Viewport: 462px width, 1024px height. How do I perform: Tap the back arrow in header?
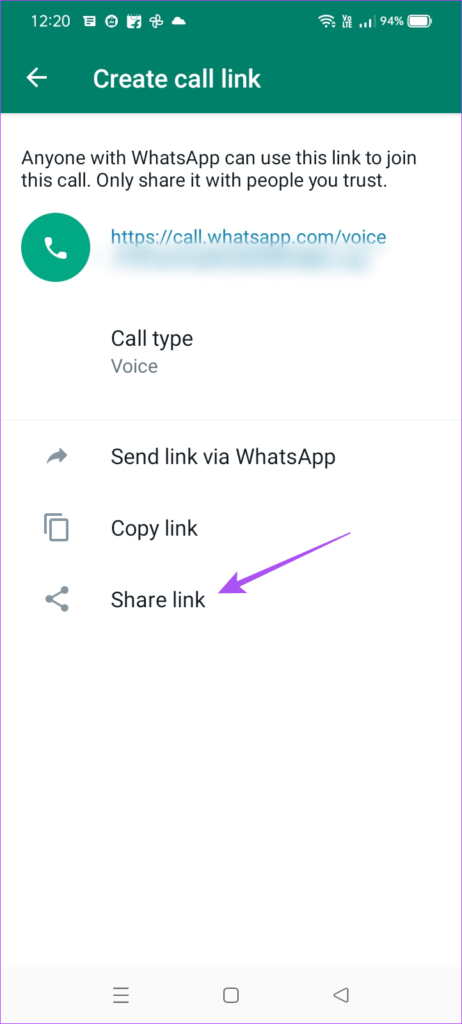(37, 78)
